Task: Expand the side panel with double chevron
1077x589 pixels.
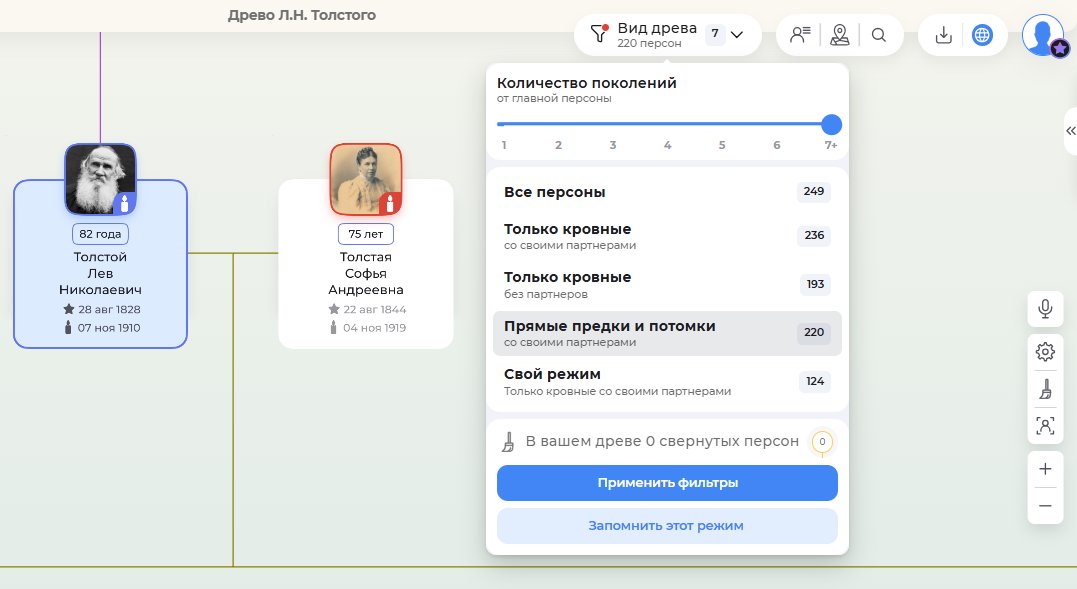Action: (x=1070, y=131)
